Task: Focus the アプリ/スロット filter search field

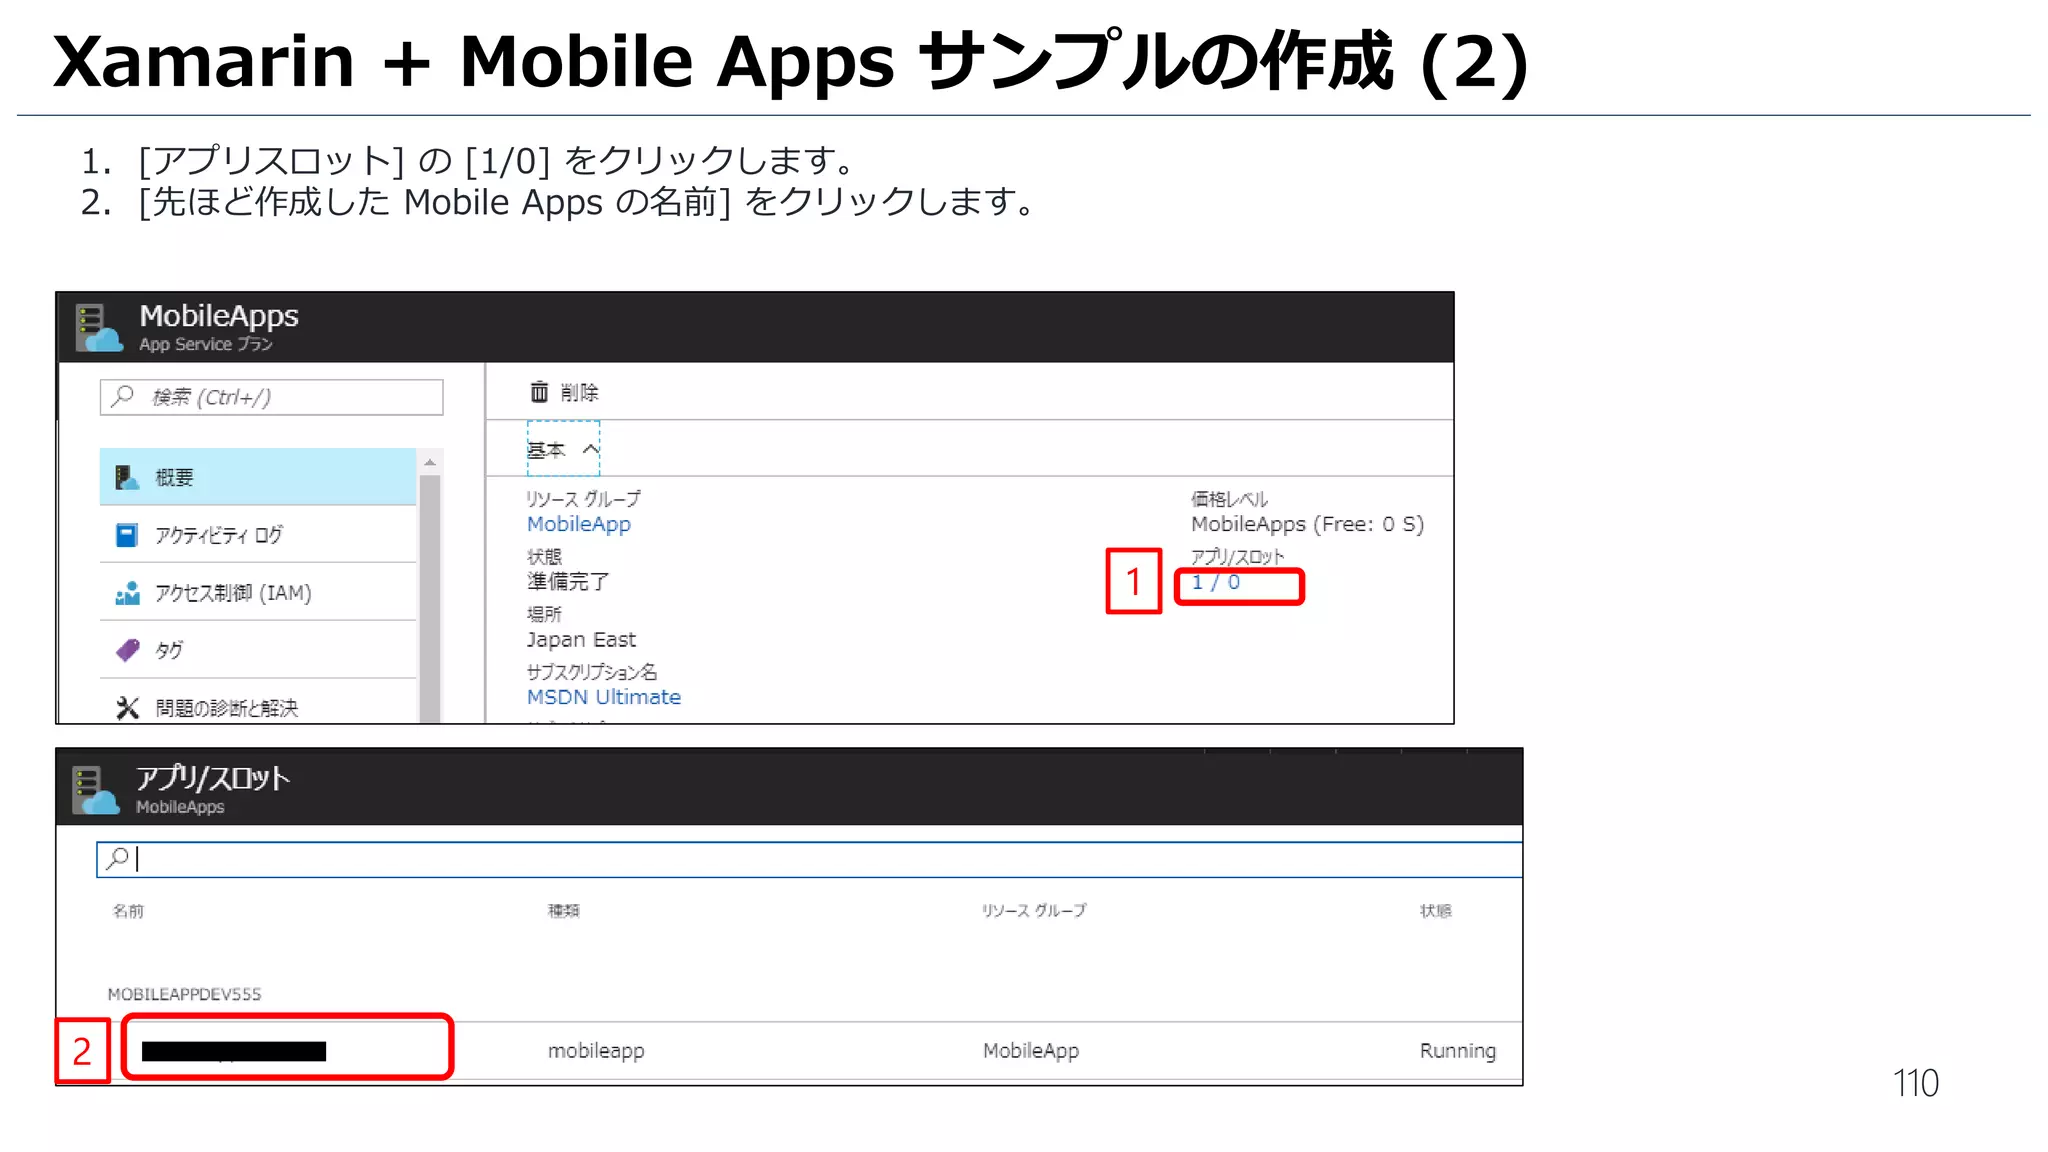Action: click(809, 859)
